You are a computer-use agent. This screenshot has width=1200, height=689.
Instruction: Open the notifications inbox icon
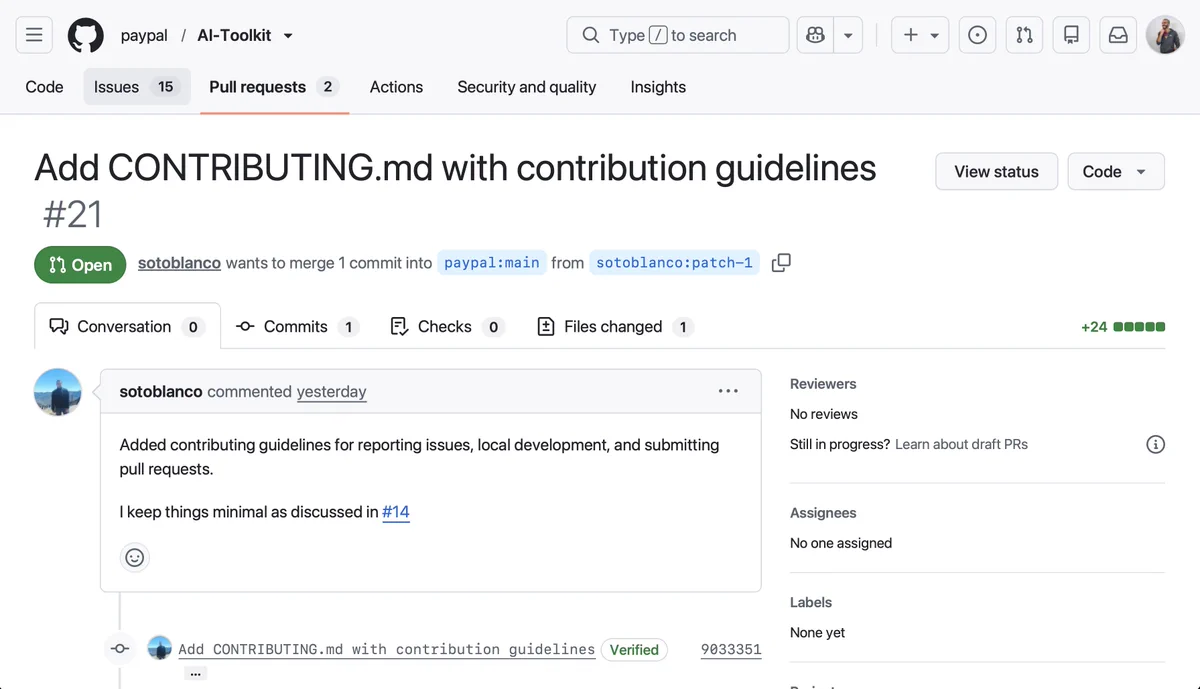[x=1118, y=35]
